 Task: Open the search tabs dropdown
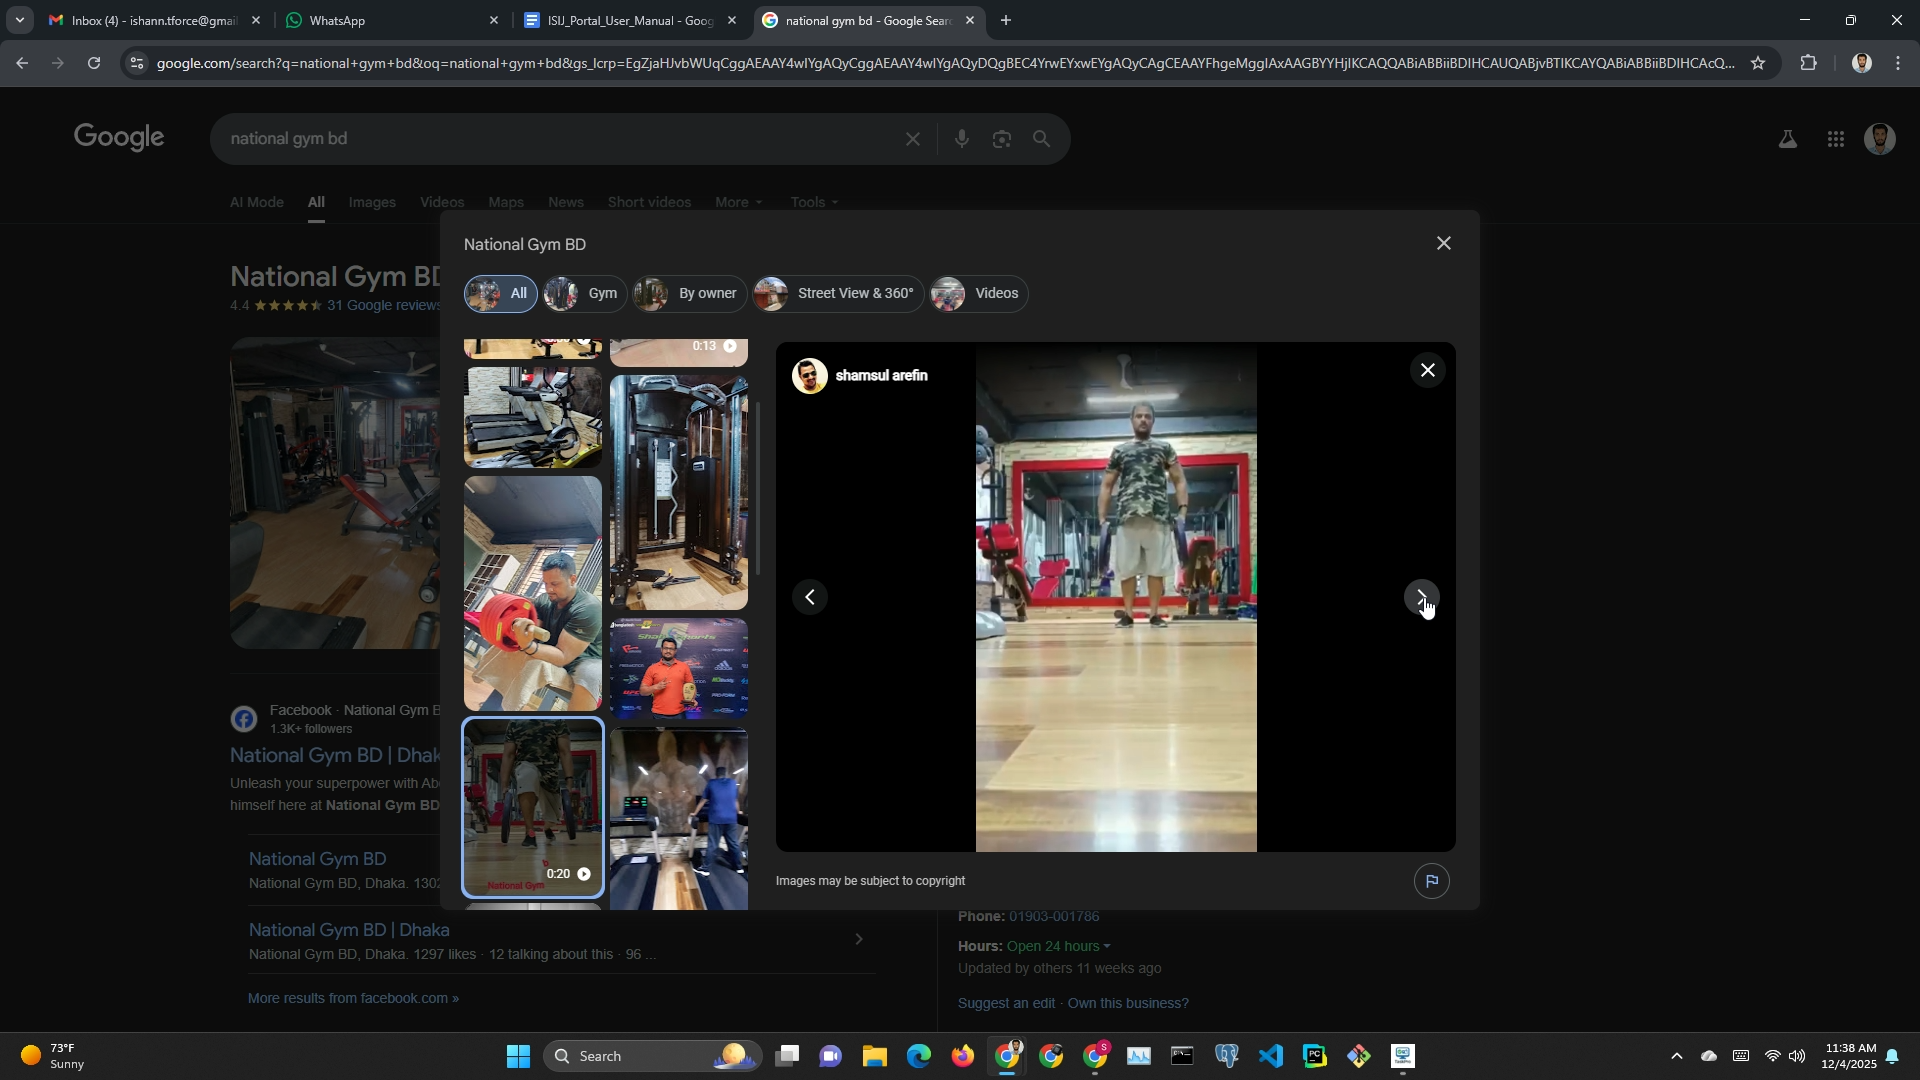coord(19,20)
